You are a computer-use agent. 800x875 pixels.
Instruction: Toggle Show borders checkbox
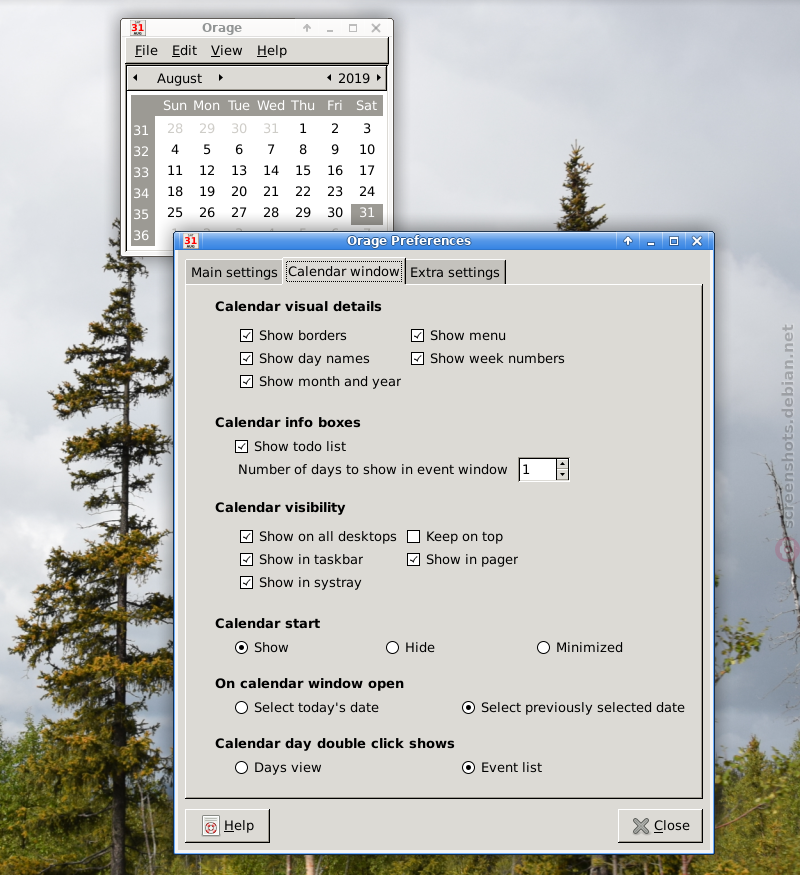point(246,335)
